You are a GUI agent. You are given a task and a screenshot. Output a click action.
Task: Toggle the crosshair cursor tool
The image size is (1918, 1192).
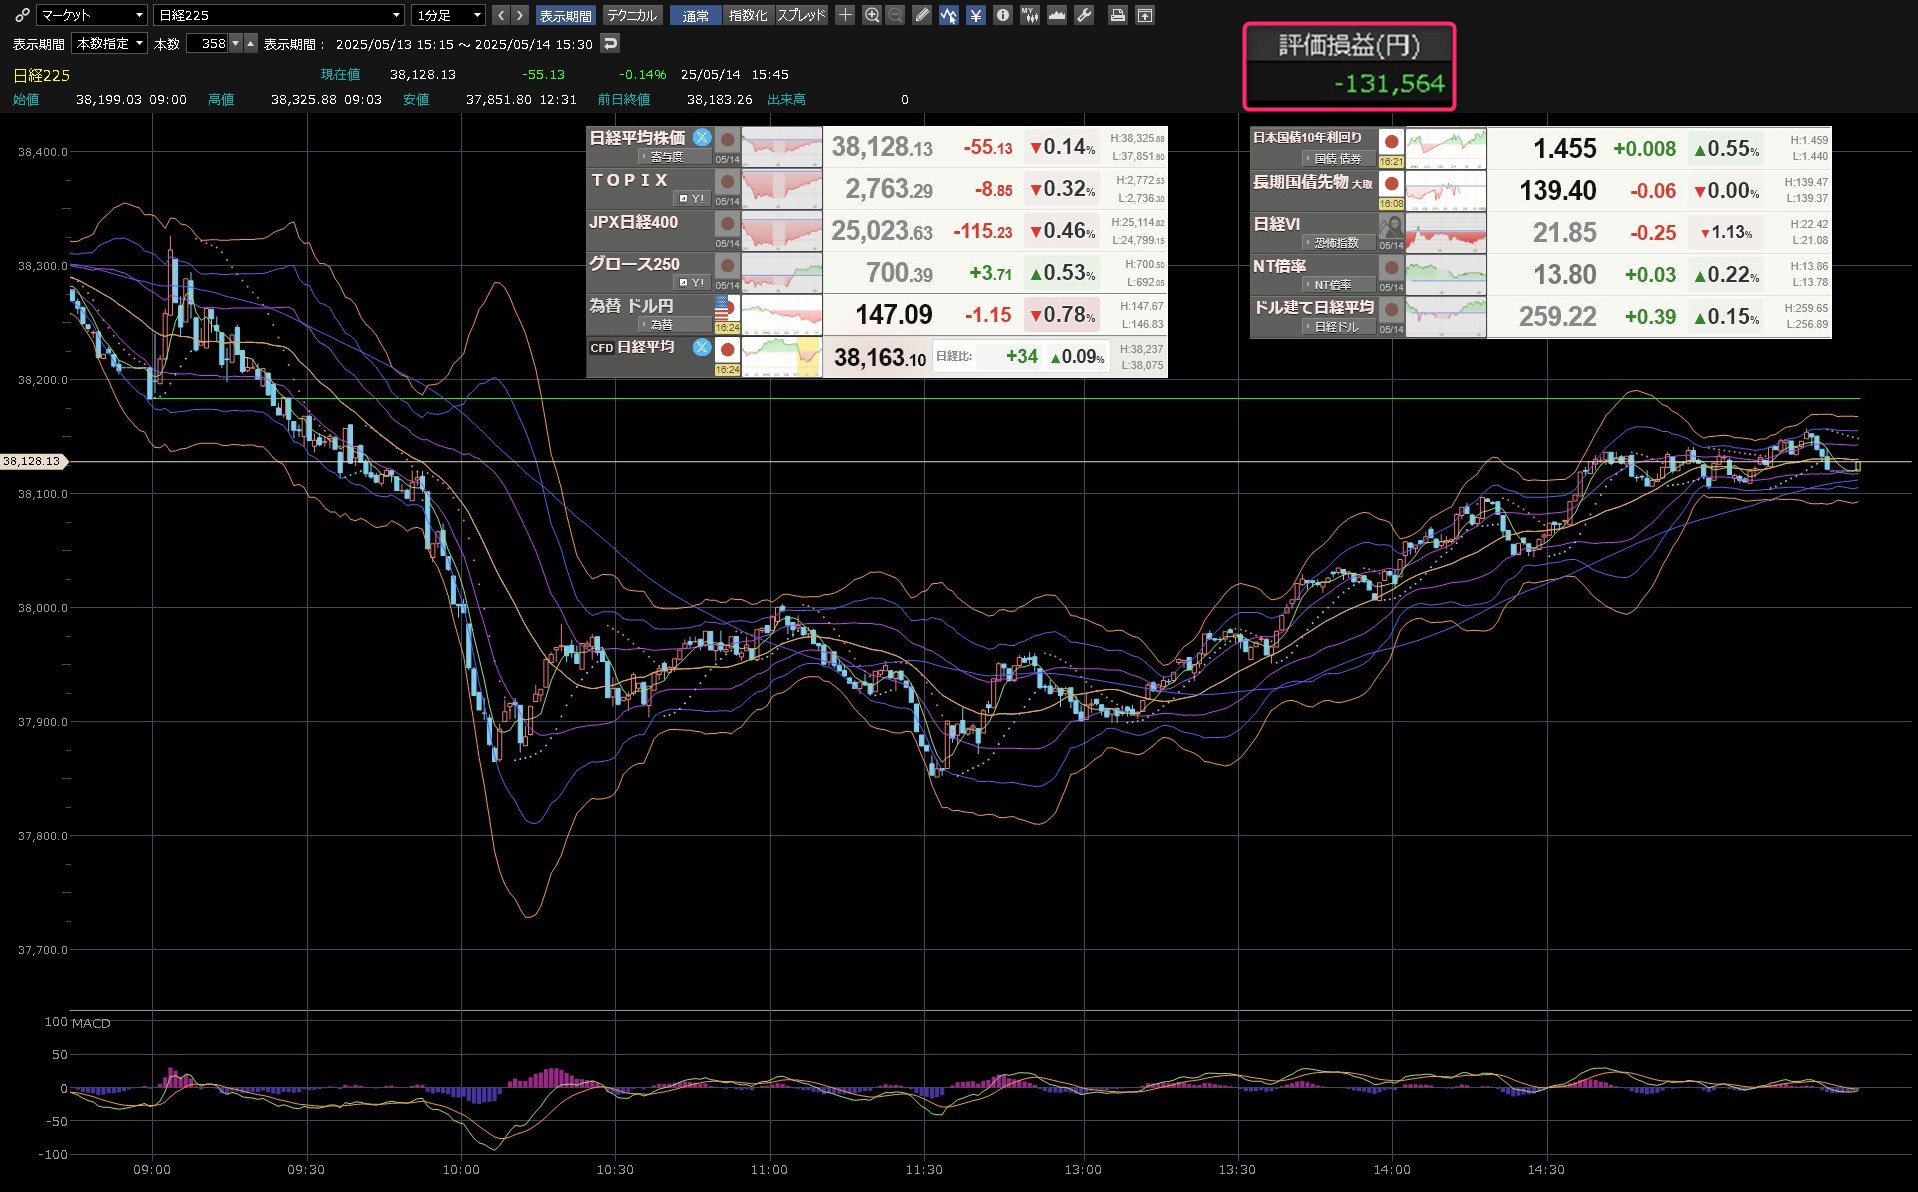coord(845,15)
